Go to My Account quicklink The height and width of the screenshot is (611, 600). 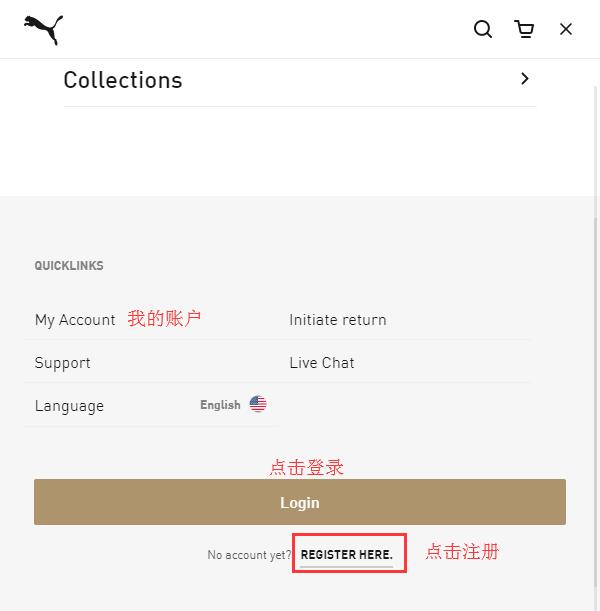(75, 320)
